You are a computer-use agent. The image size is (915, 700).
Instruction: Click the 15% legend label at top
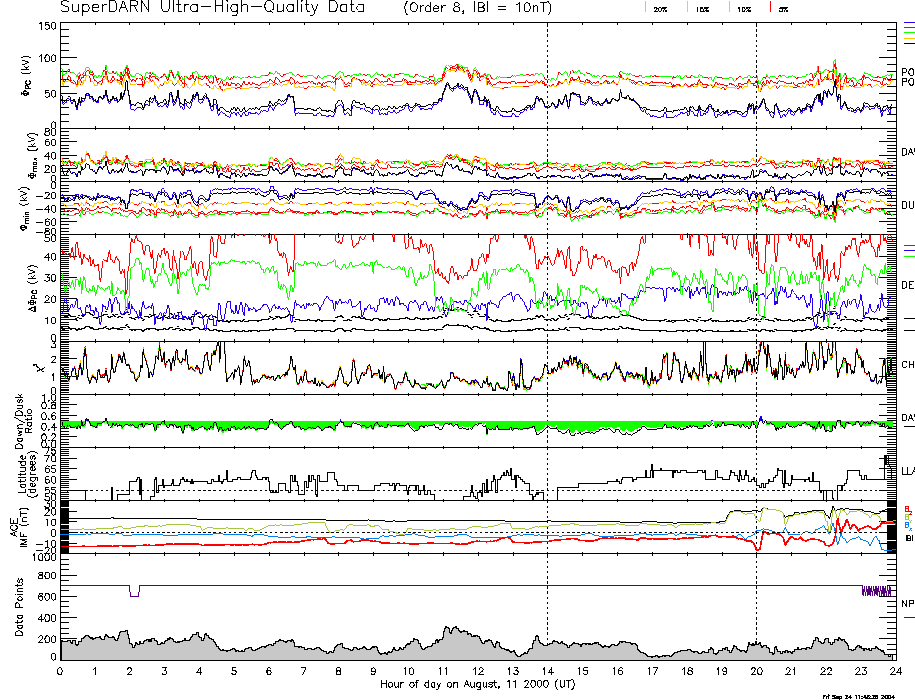(x=703, y=8)
